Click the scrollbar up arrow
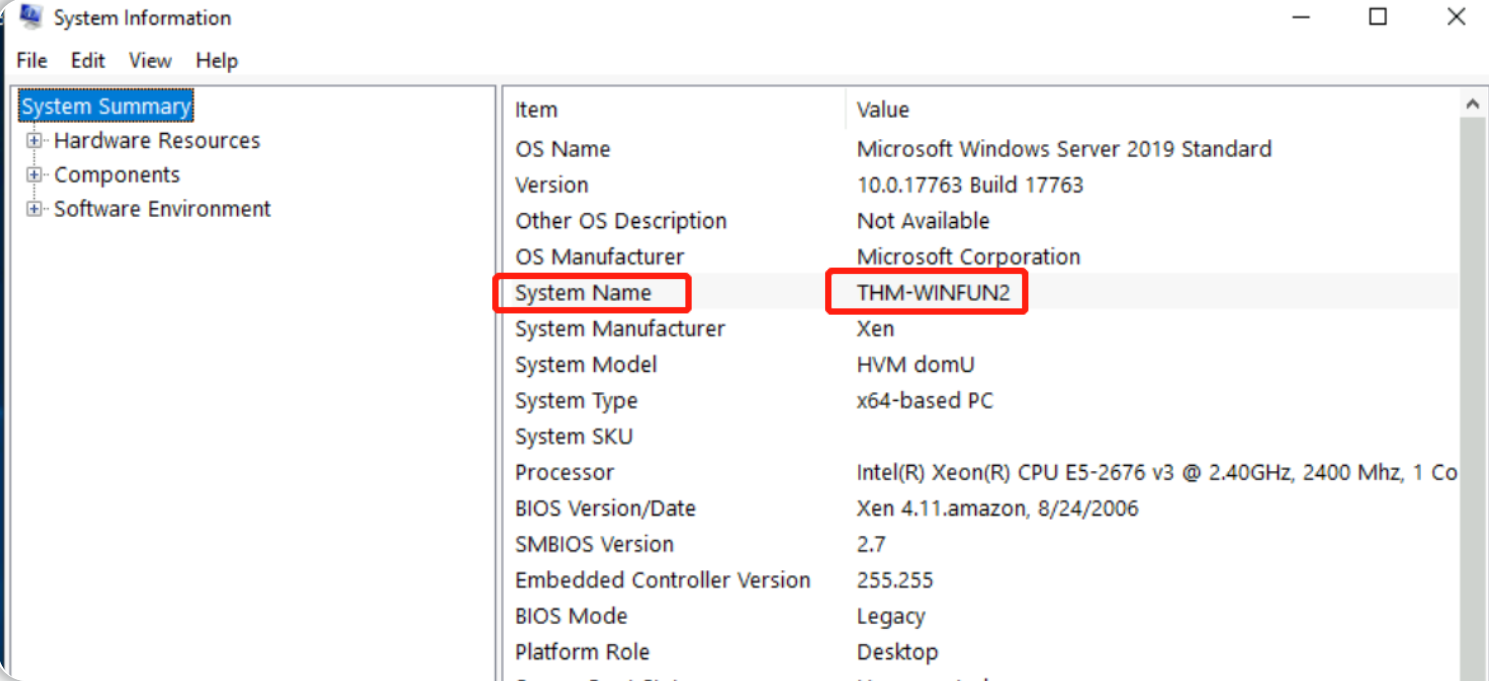Viewport: 1489px width, 681px height. click(x=1472, y=103)
